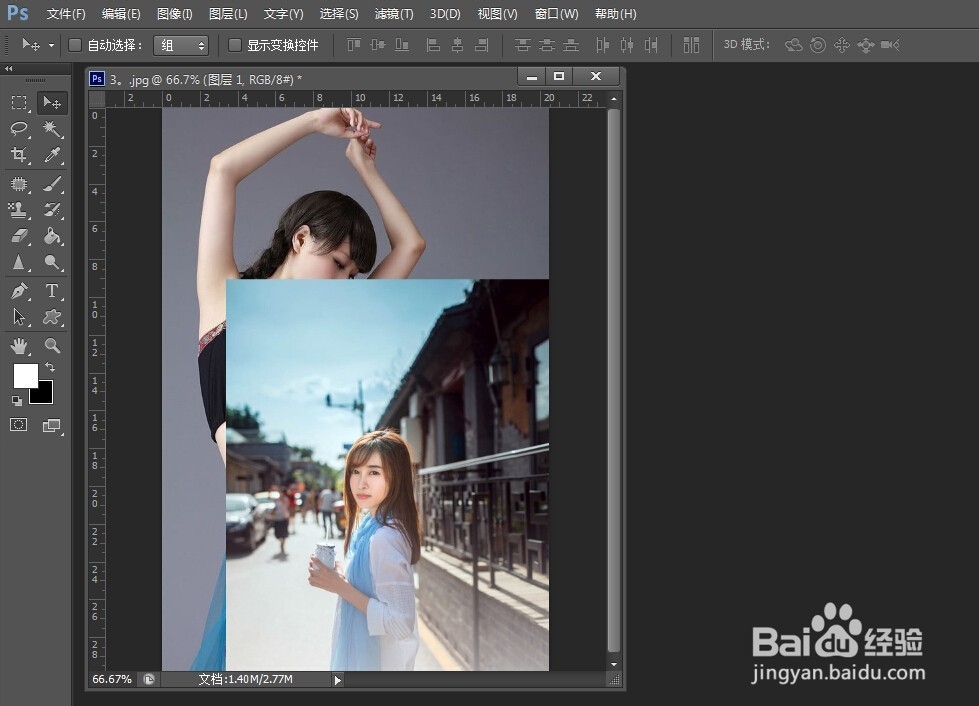Select the Path Selection tool
Viewport: 979px width, 706px height.
click(x=19, y=317)
